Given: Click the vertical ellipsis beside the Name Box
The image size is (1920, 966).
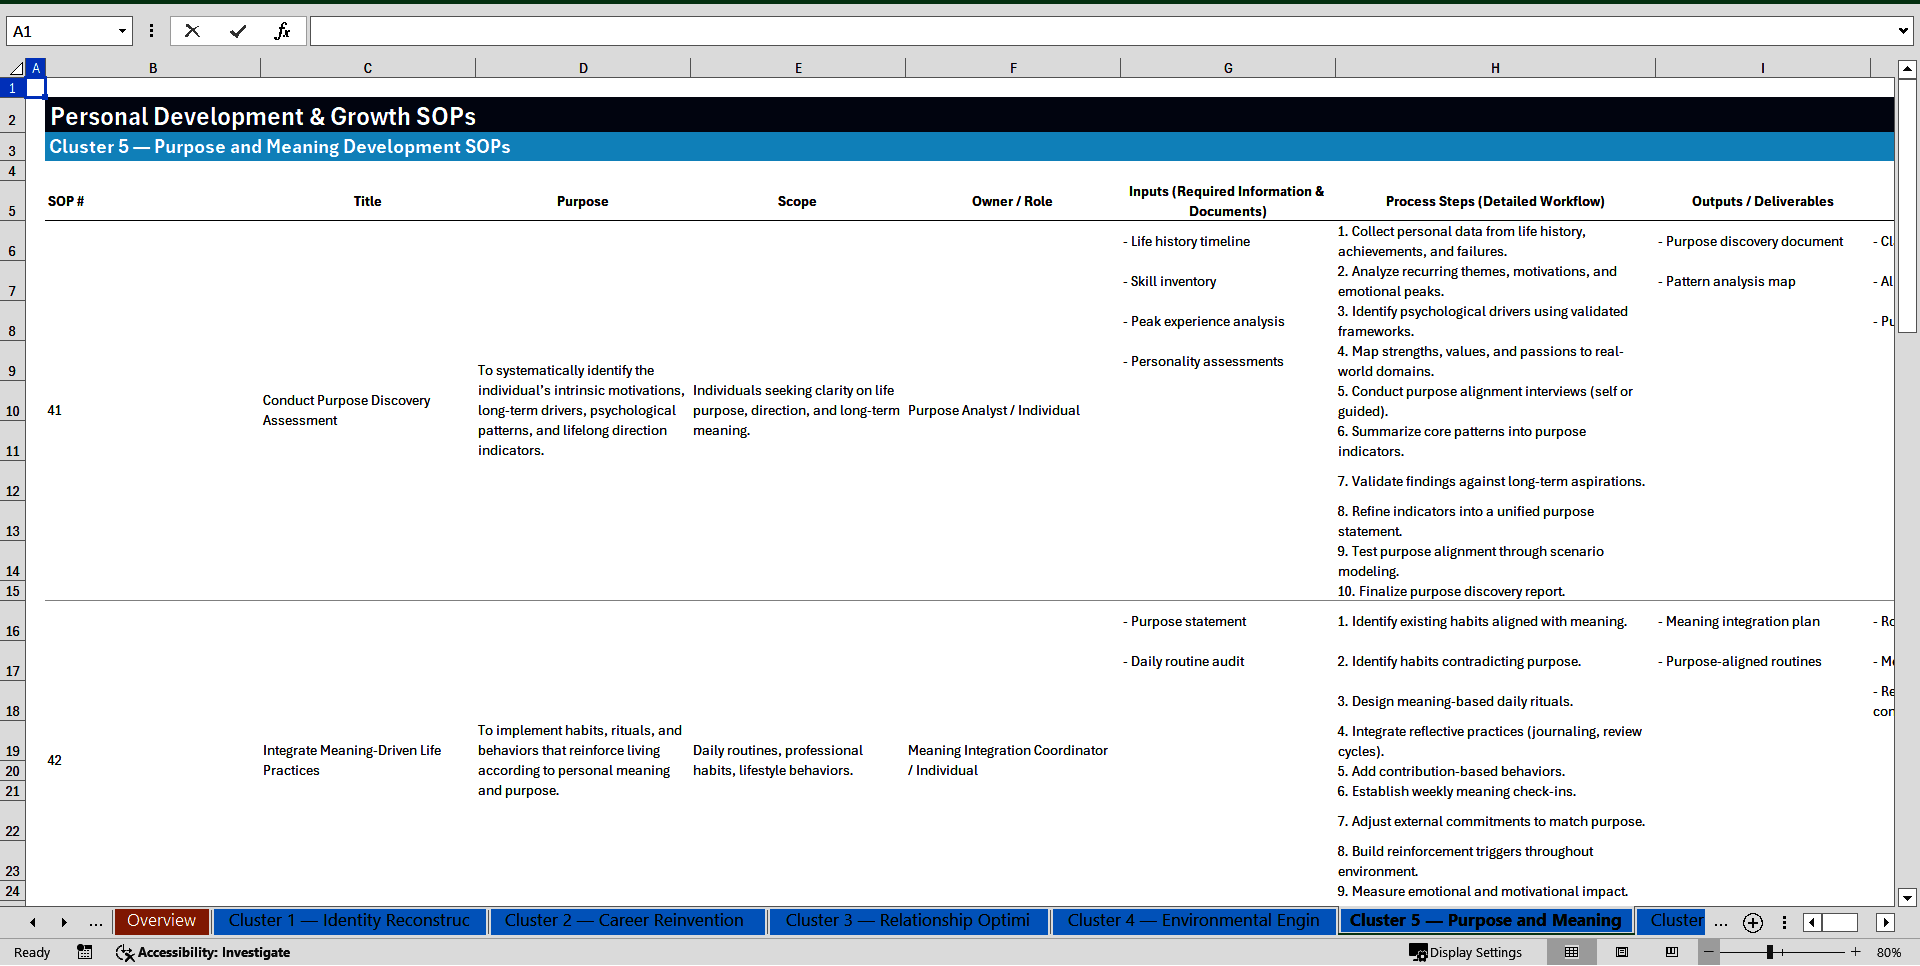Looking at the screenshot, I should pos(152,31).
